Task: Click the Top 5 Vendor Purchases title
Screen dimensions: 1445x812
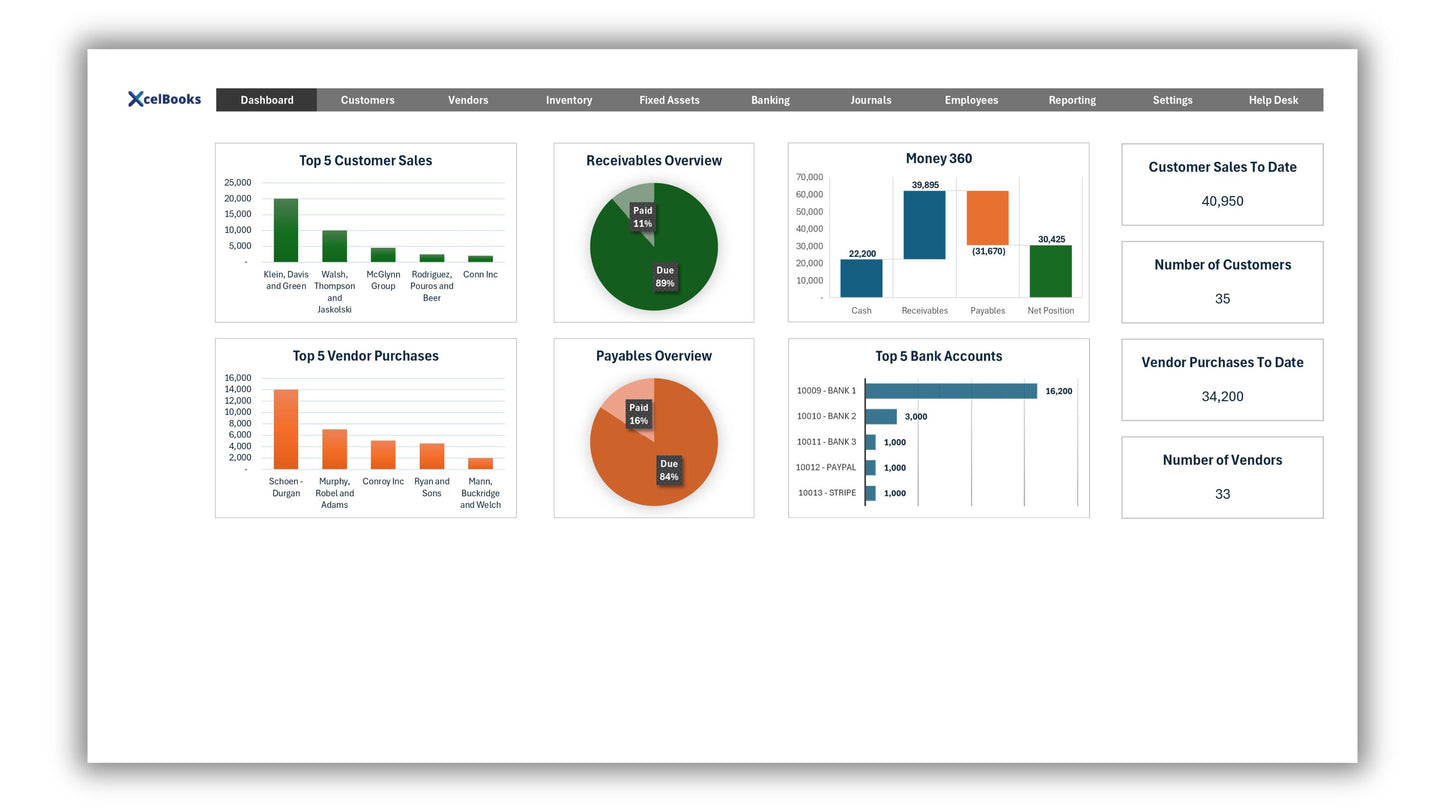Action: click(x=366, y=356)
